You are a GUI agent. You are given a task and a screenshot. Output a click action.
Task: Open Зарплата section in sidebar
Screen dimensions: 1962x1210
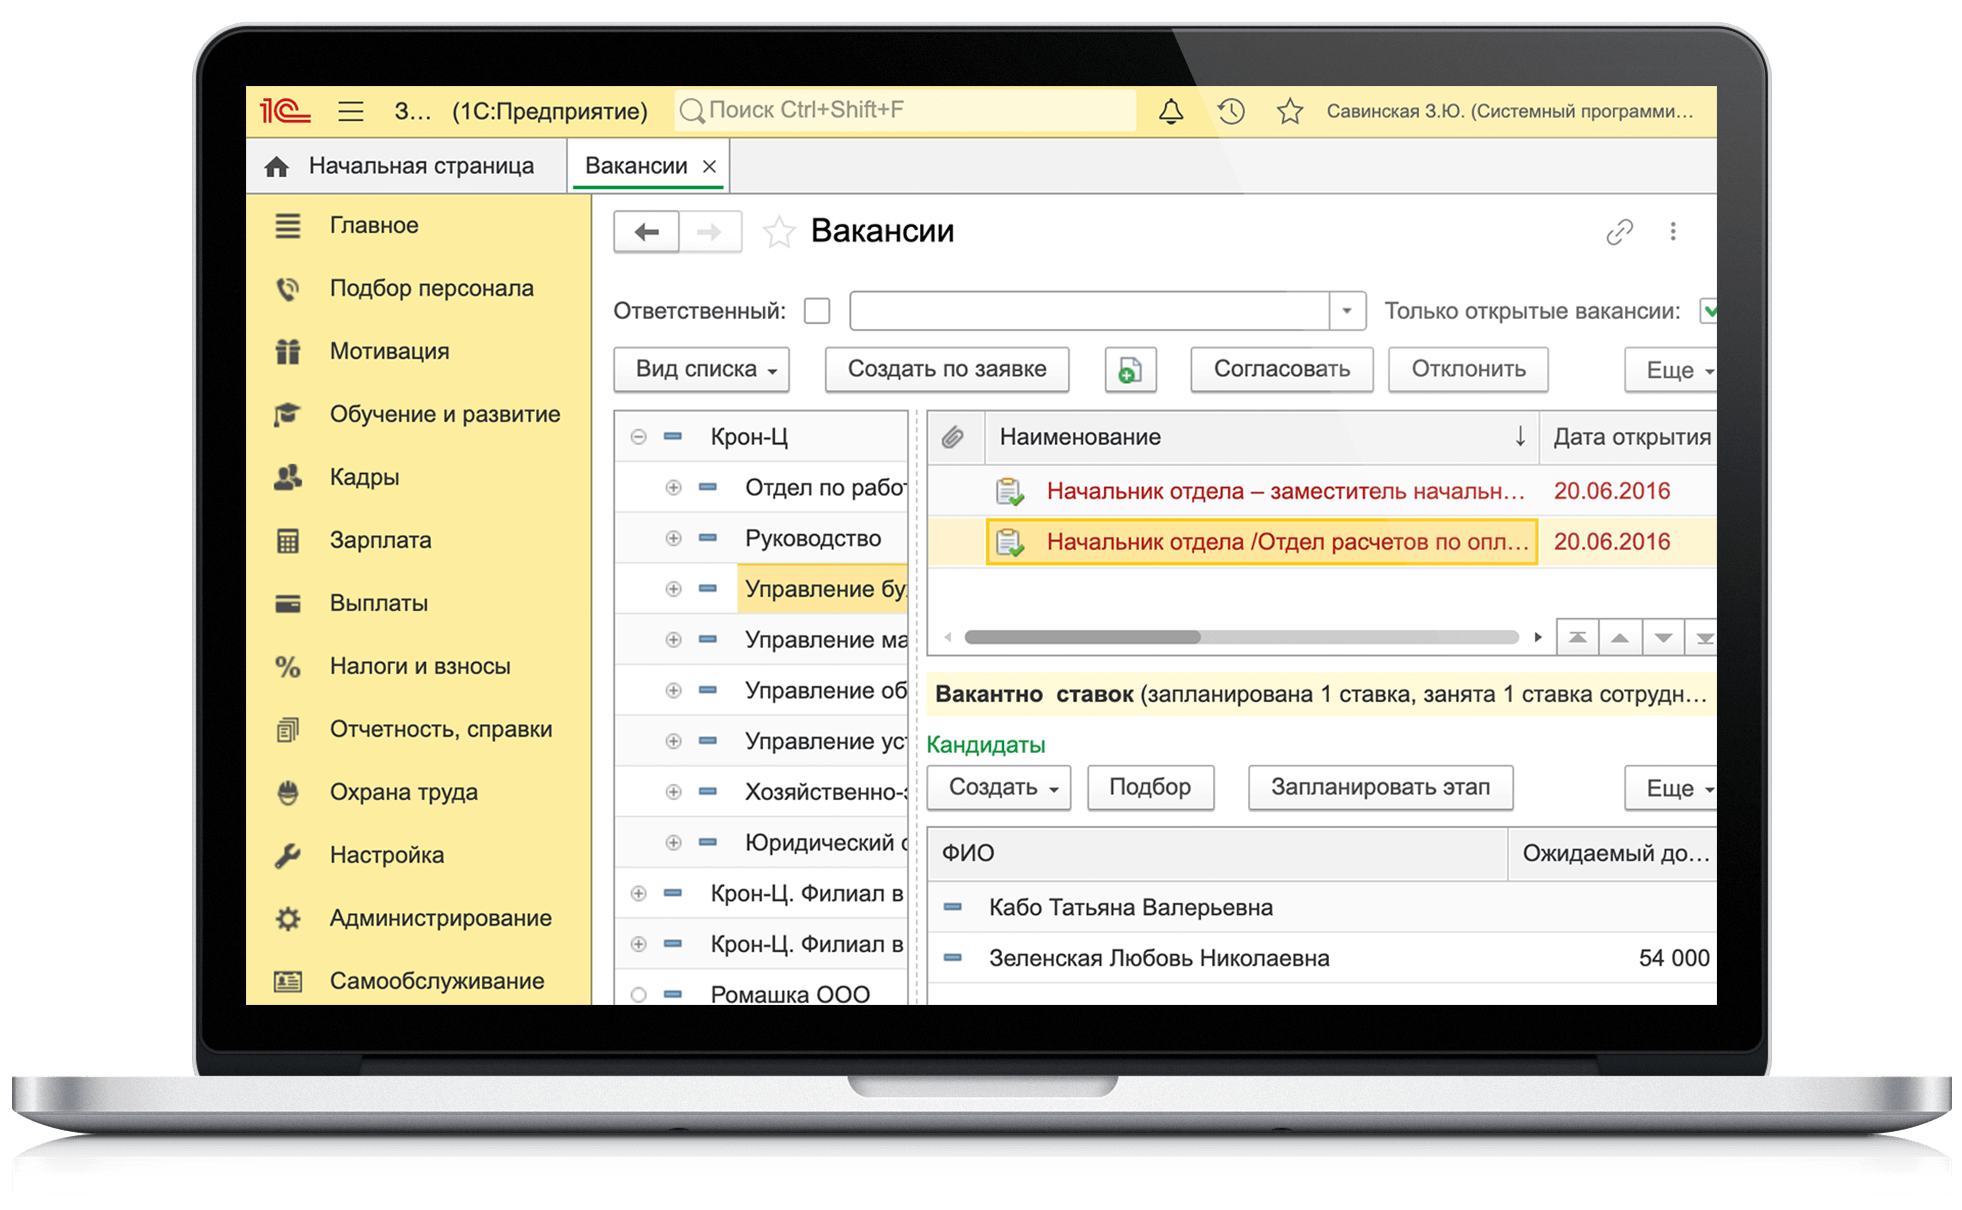pyautogui.click(x=380, y=540)
